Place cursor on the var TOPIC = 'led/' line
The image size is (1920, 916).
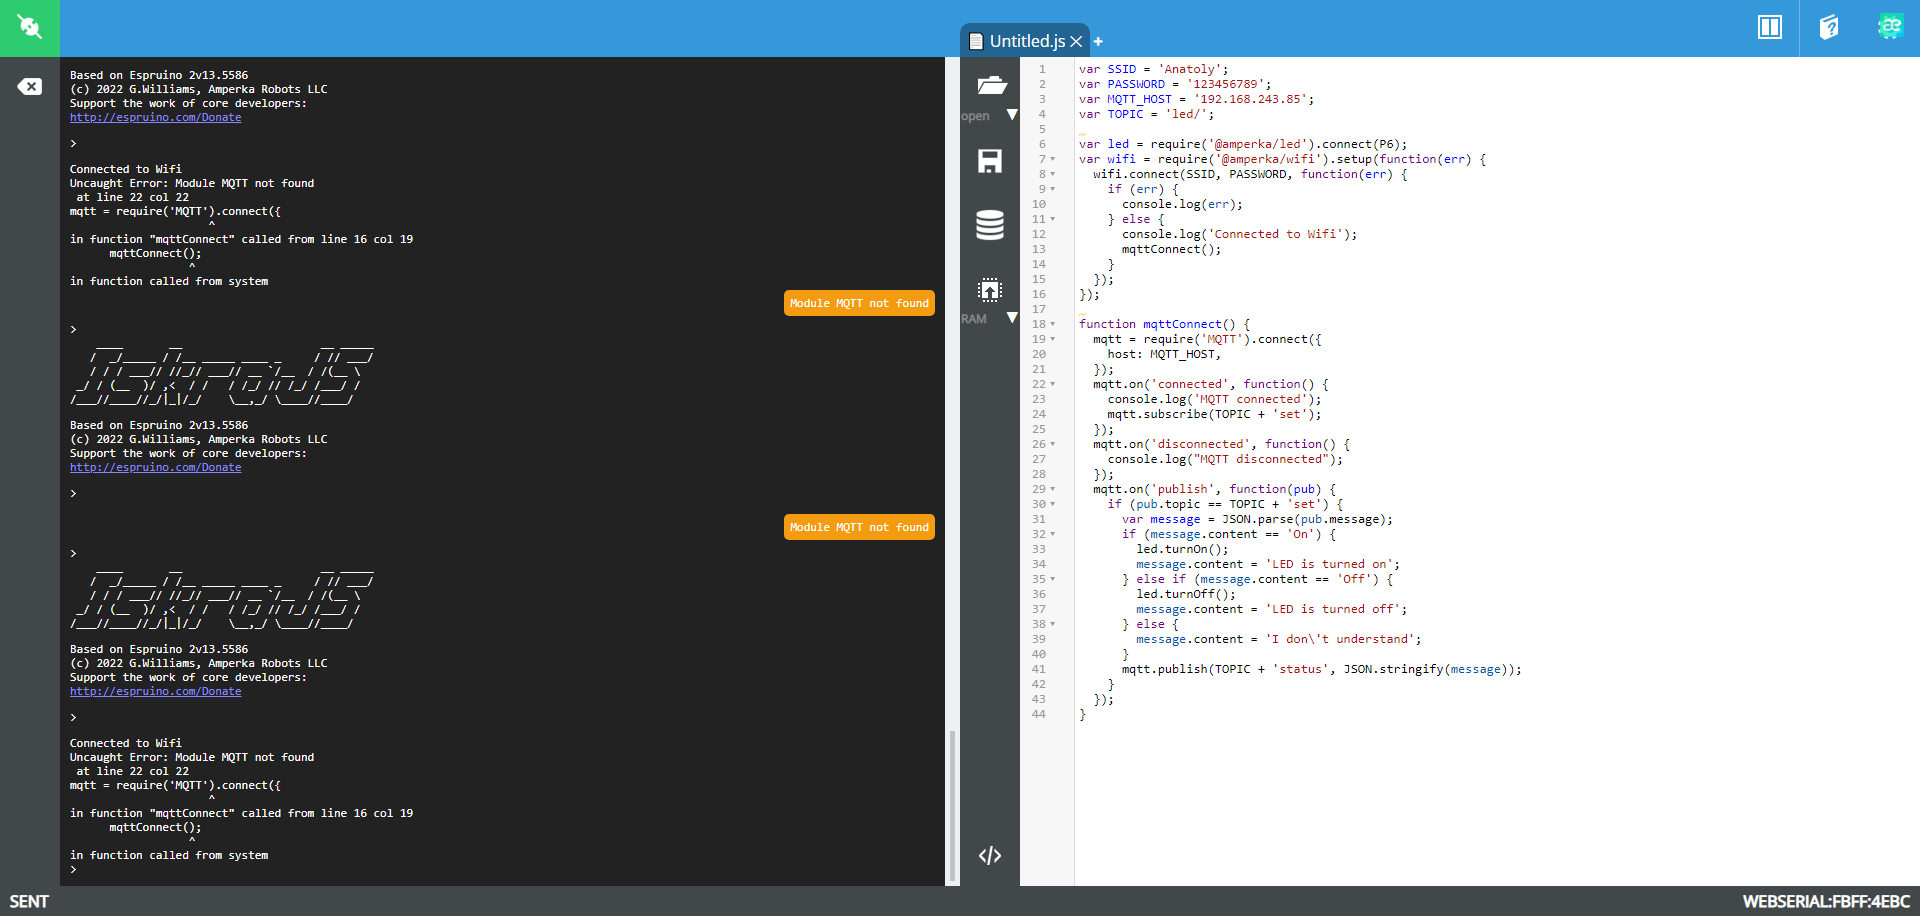1146,114
